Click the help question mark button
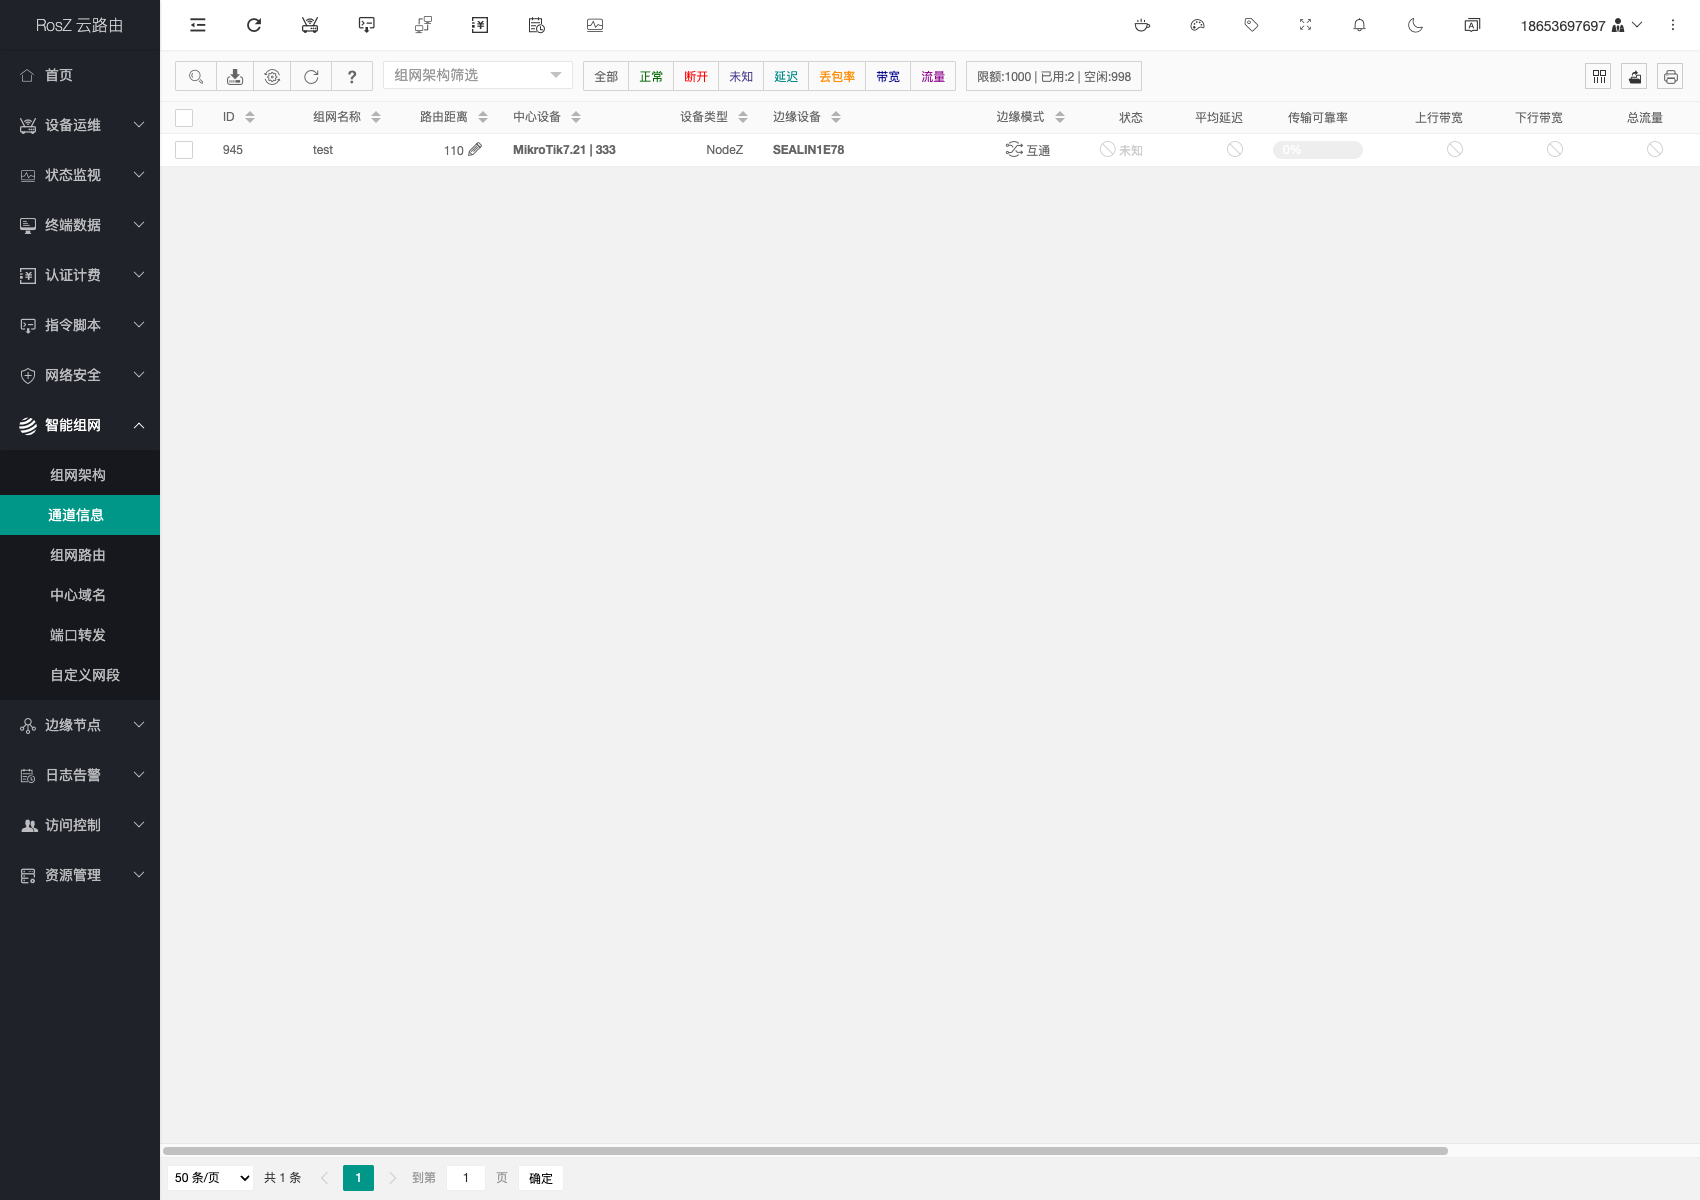Viewport: 1700px width, 1200px height. point(351,76)
